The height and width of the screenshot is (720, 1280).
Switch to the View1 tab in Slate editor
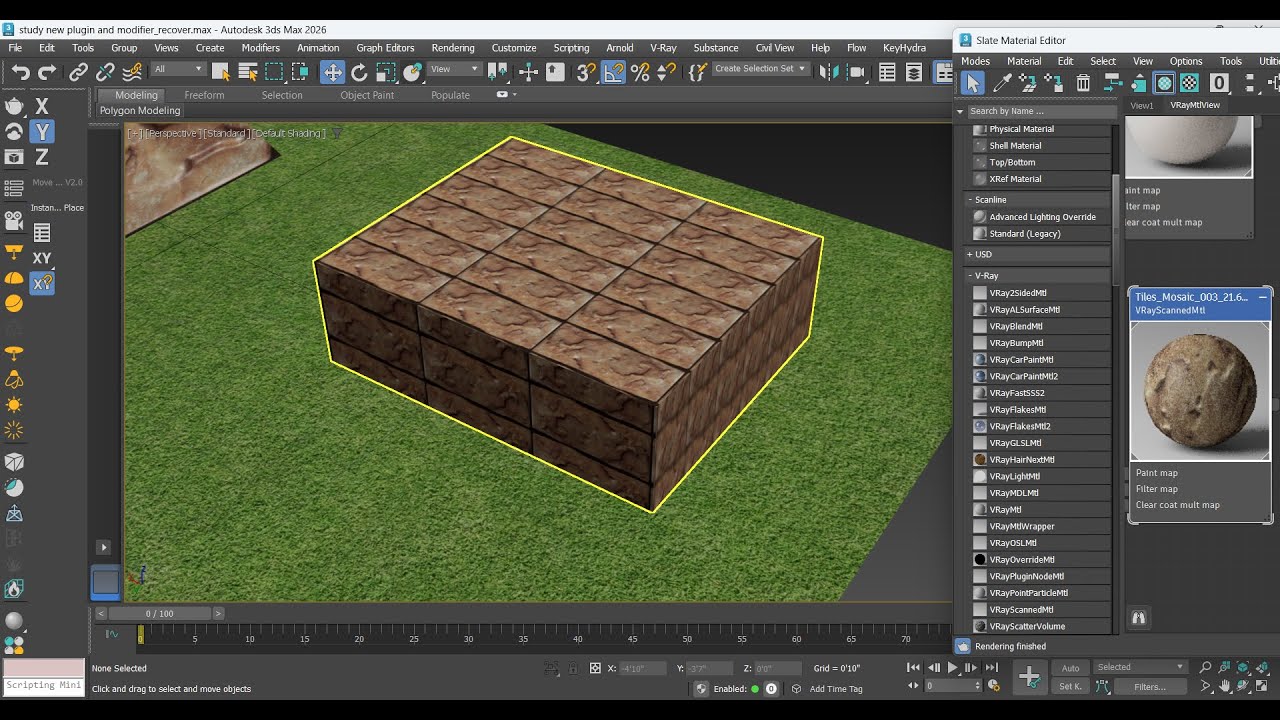tap(1141, 105)
